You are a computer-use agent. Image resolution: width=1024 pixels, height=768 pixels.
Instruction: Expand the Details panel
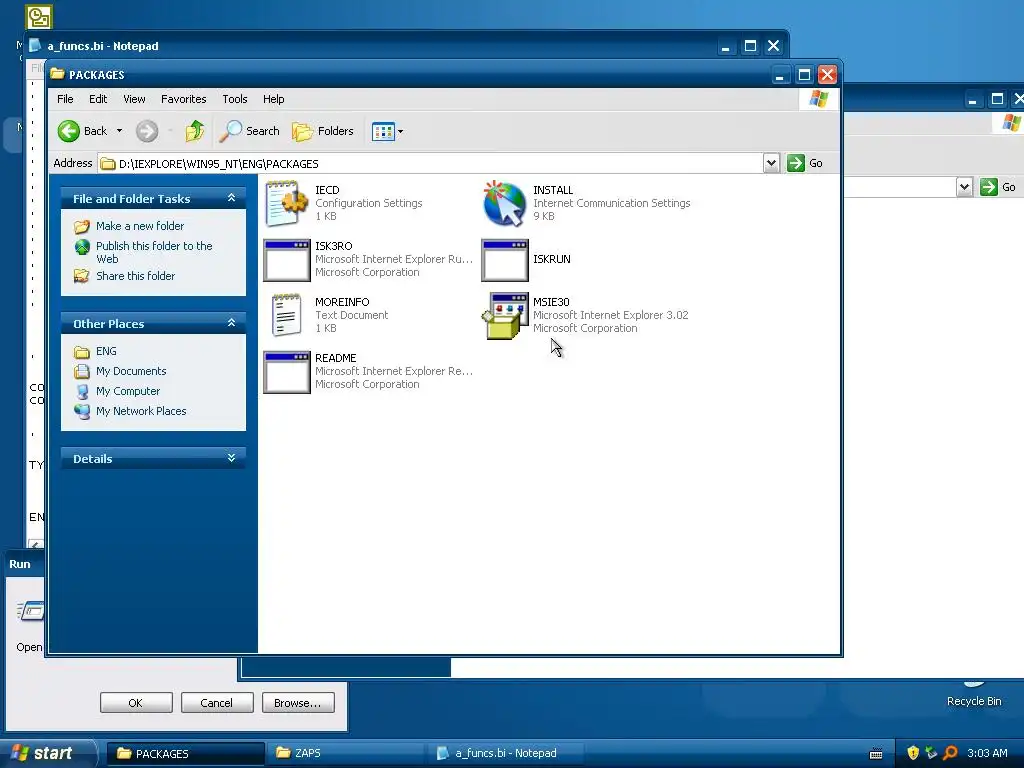coord(231,458)
